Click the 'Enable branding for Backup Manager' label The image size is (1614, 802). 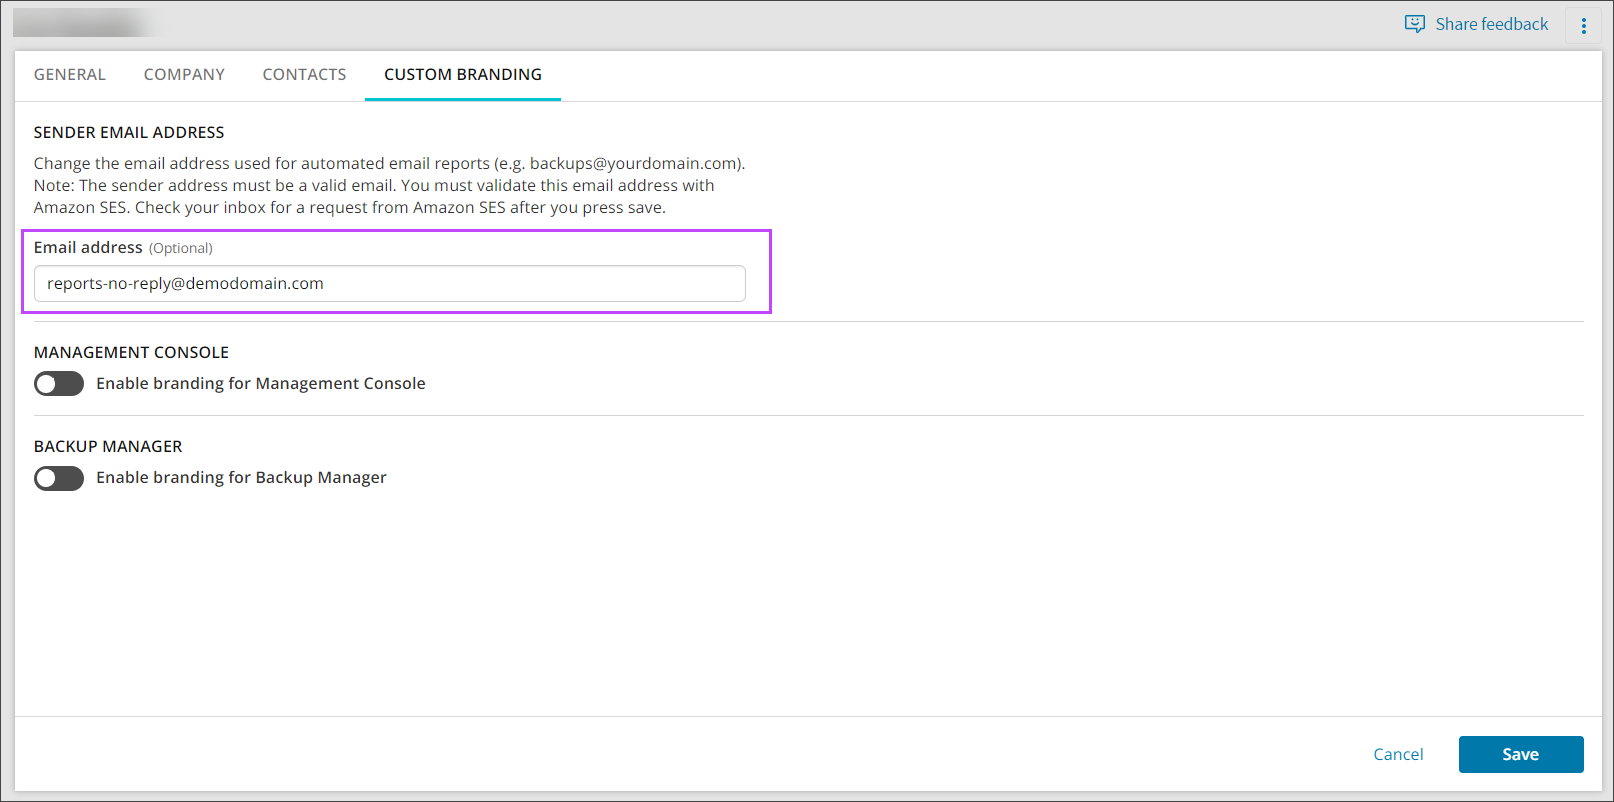pyautogui.click(x=241, y=478)
